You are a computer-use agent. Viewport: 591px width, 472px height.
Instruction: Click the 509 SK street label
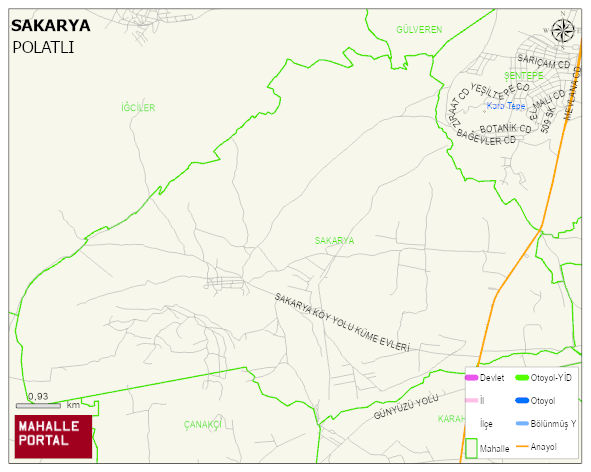(x=548, y=119)
